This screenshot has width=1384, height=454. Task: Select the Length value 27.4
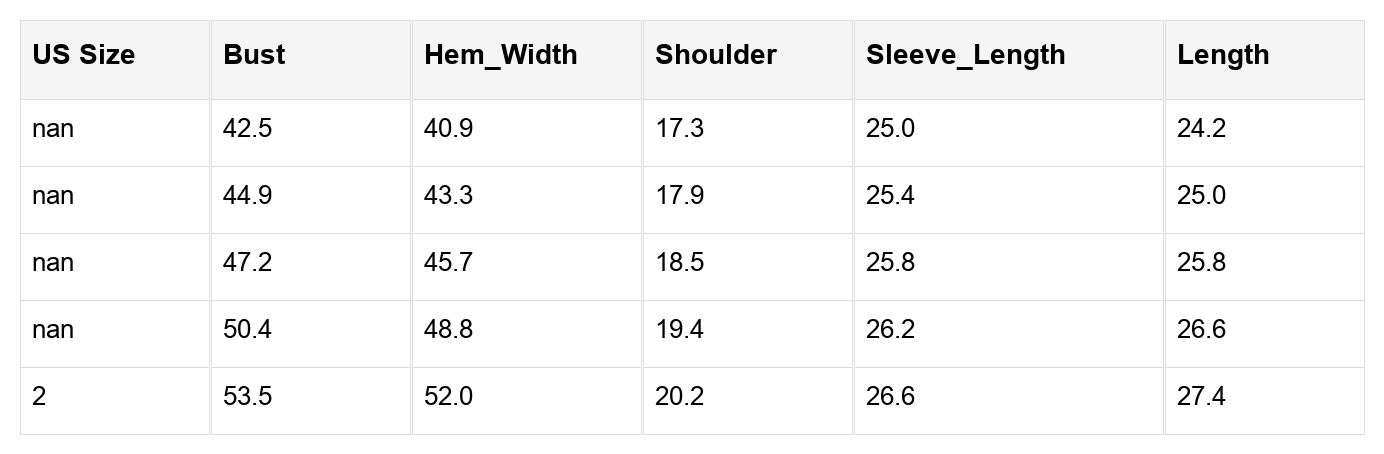[x=1201, y=397]
